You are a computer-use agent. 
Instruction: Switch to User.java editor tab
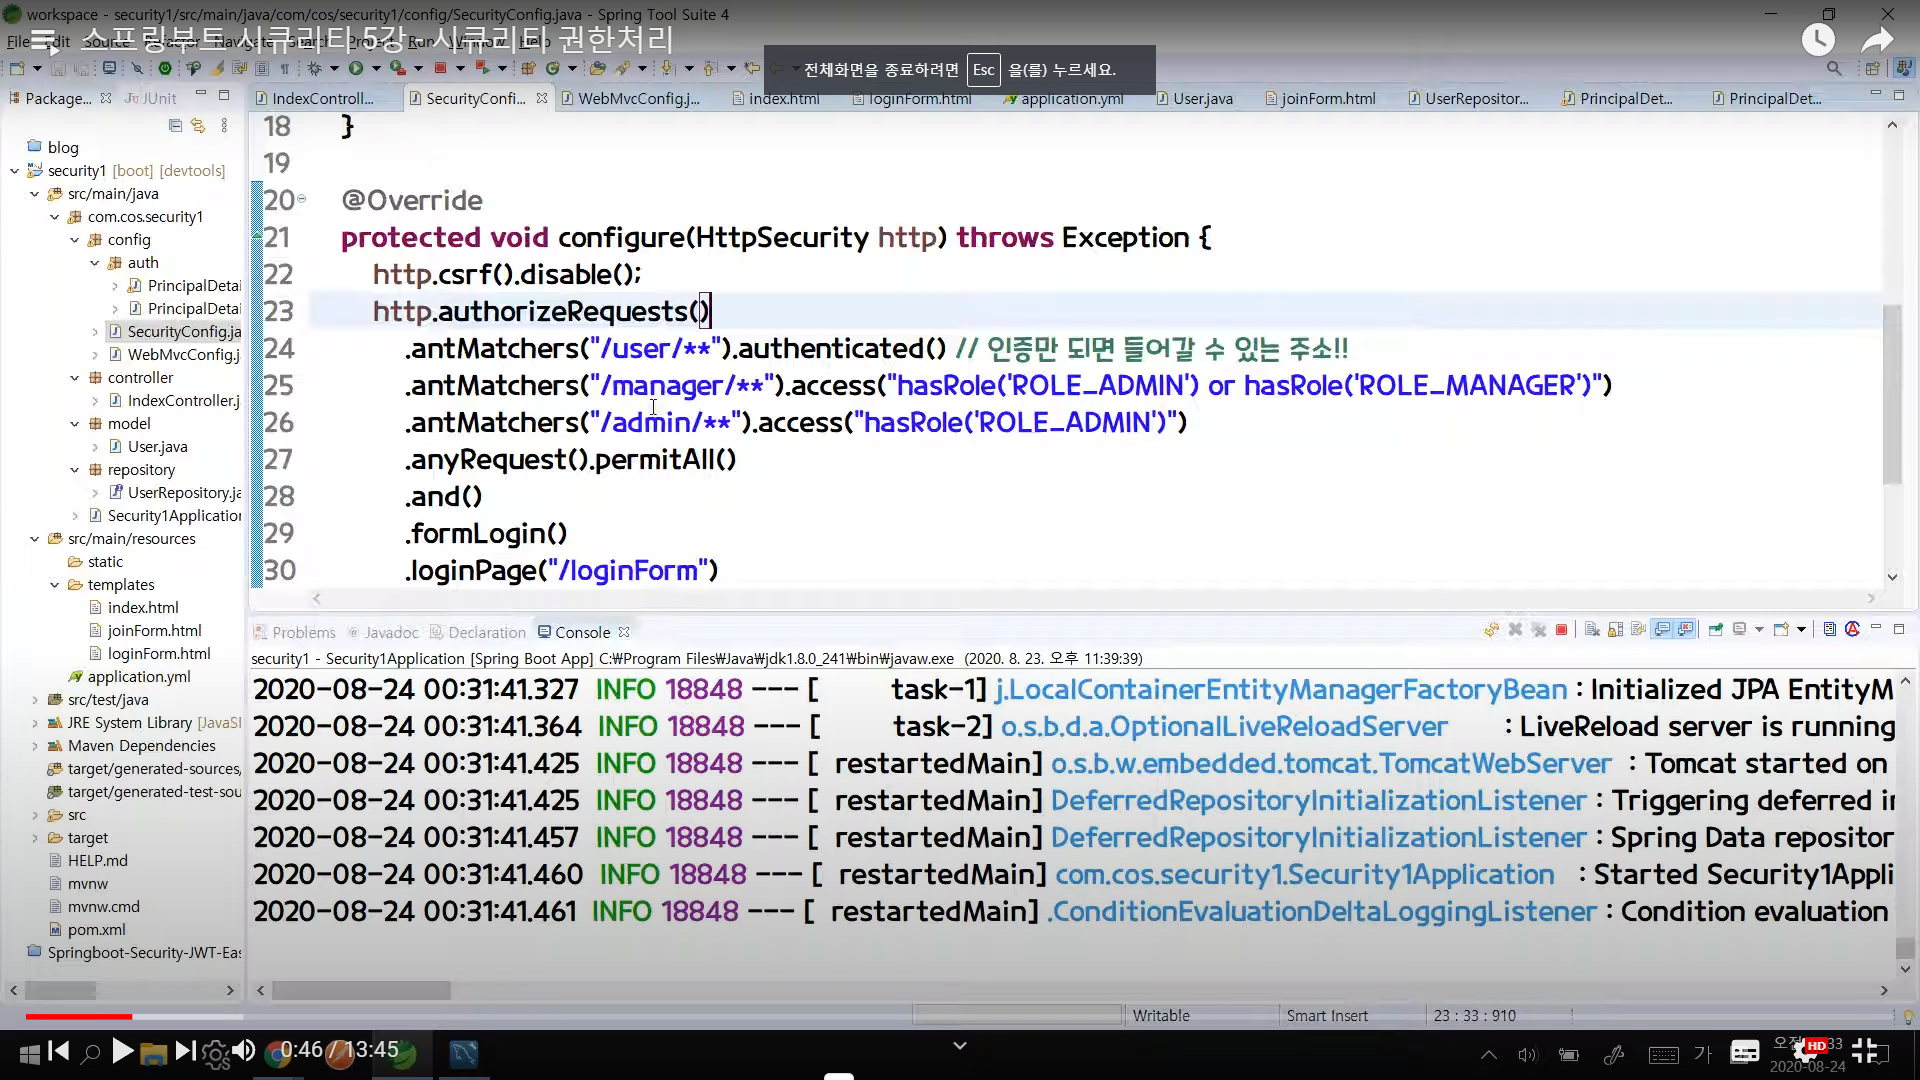coord(1202,98)
